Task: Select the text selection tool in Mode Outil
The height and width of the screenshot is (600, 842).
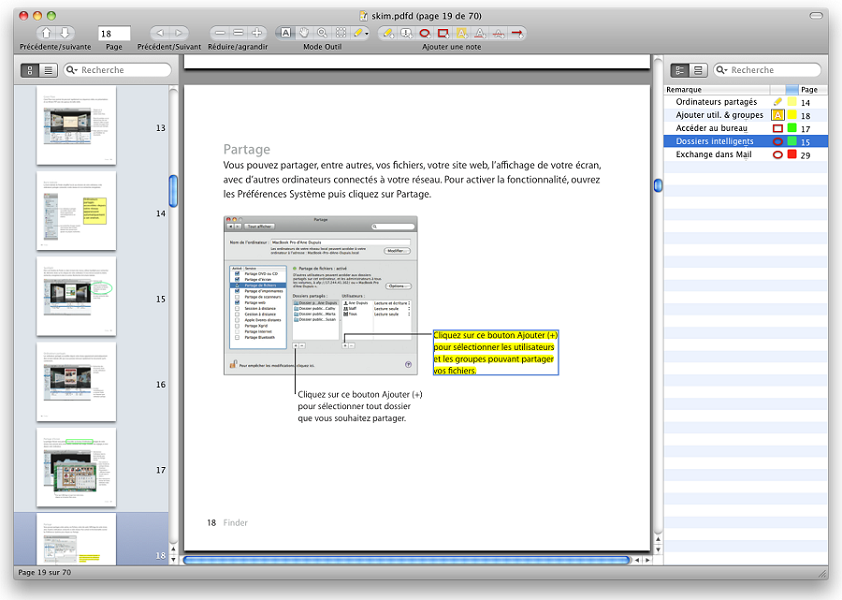Action: (x=286, y=33)
